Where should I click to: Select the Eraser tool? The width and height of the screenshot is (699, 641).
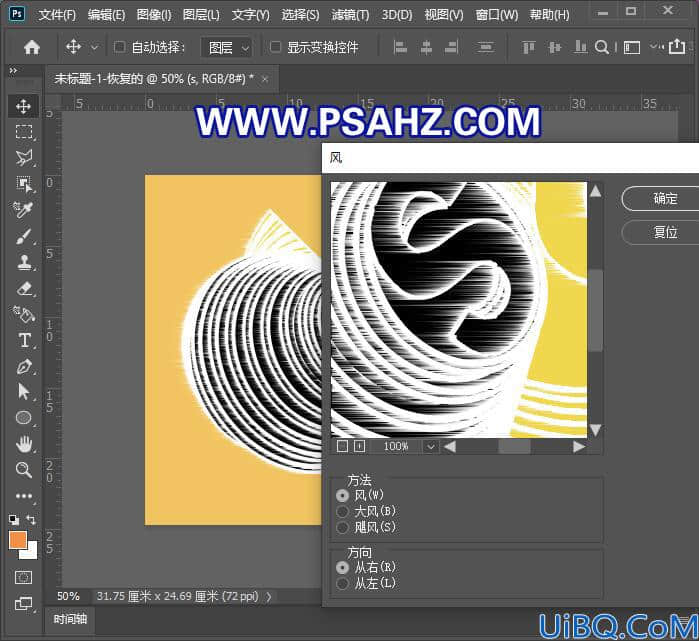tap(23, 288)
